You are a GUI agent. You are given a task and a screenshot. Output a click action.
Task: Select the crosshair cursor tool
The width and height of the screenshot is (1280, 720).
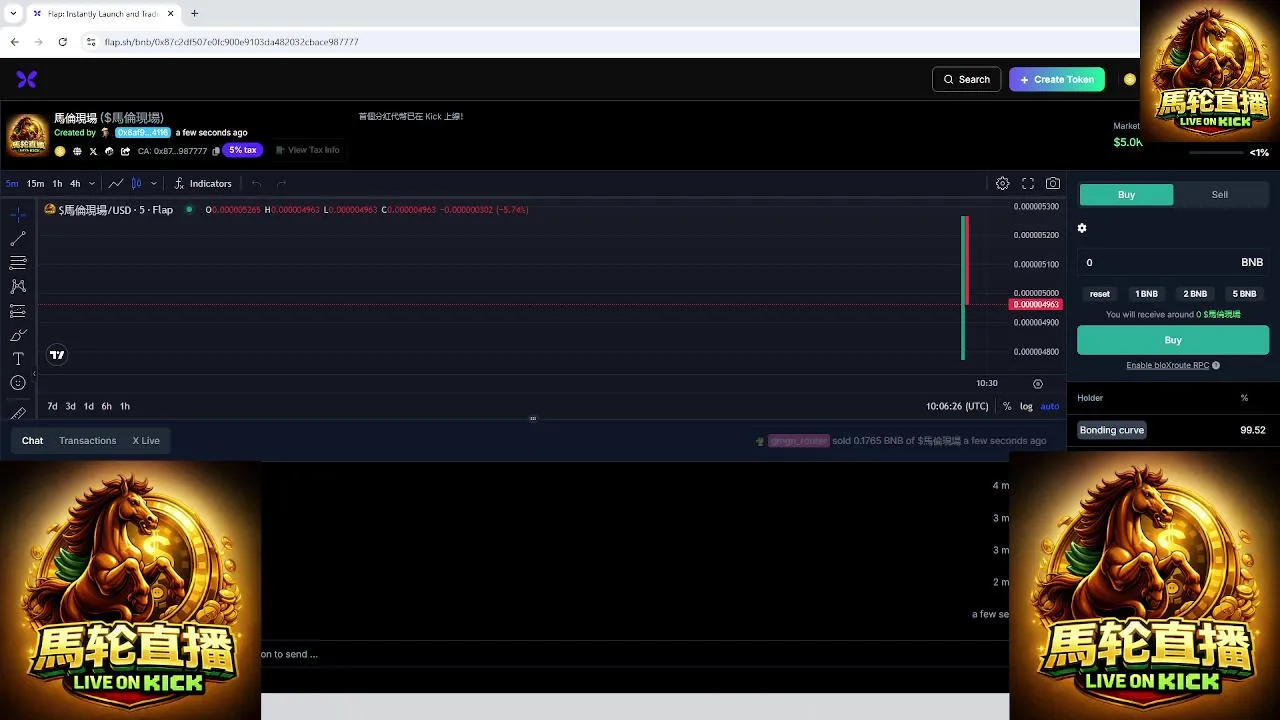click(x=18, y=215)
